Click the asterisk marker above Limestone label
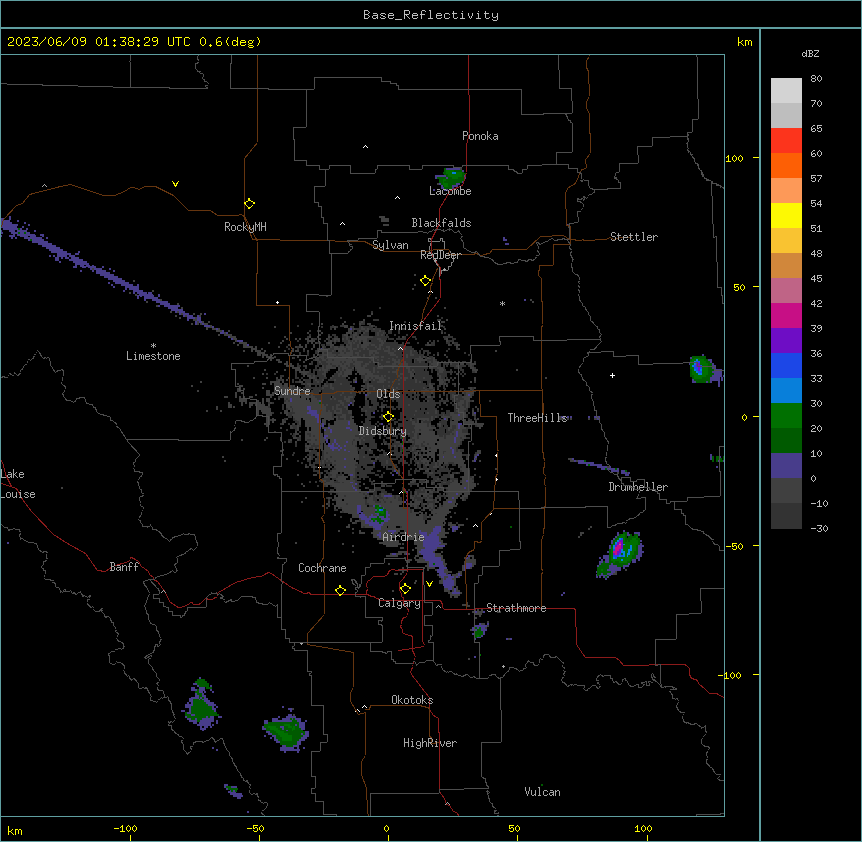862x842 pixels. tap(153, 345)
